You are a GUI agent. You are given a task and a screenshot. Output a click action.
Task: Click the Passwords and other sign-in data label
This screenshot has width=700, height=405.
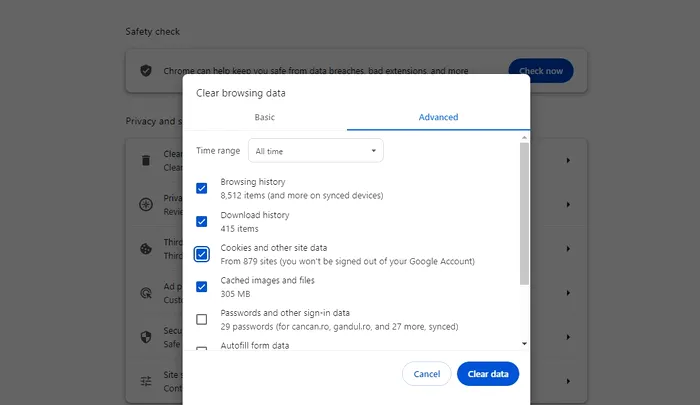(285, 313)
